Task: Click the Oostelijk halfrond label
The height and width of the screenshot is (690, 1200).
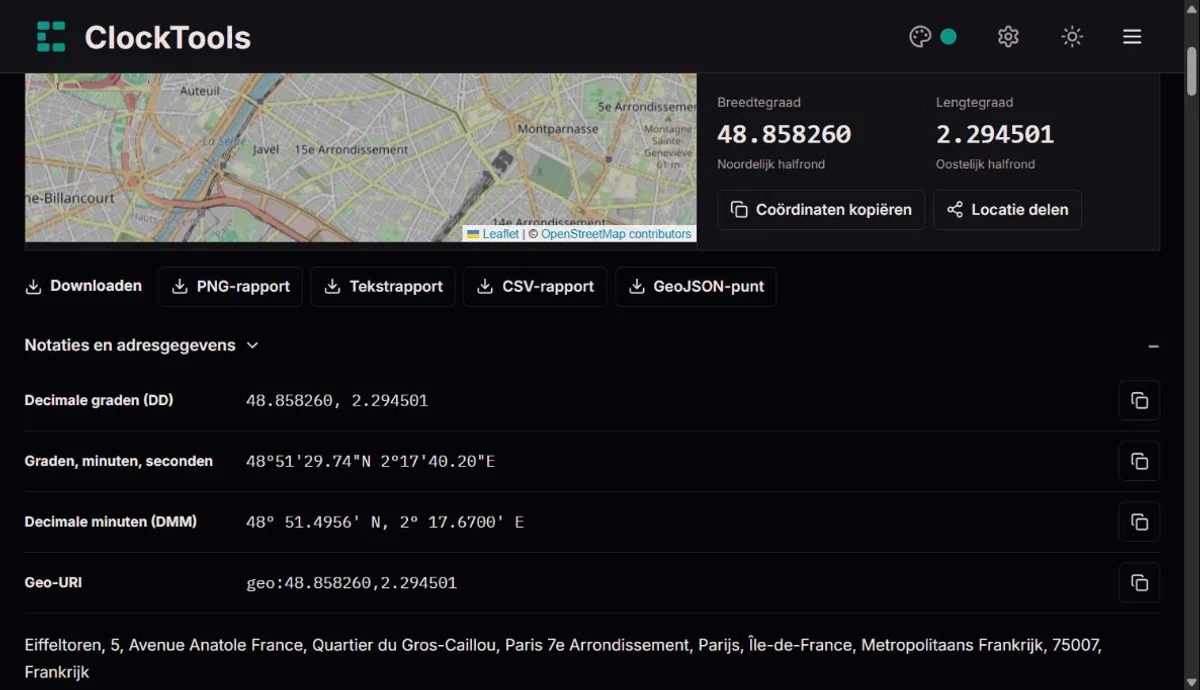Action: click(985, 164)
